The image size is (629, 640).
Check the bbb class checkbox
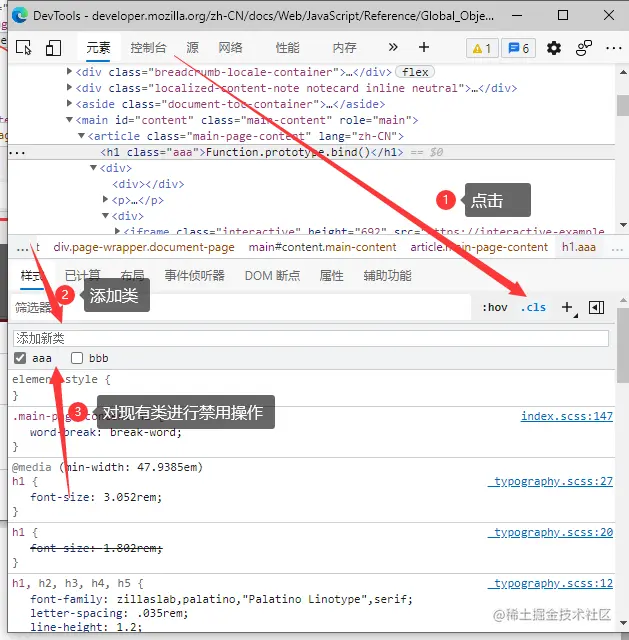pos(77,358)
